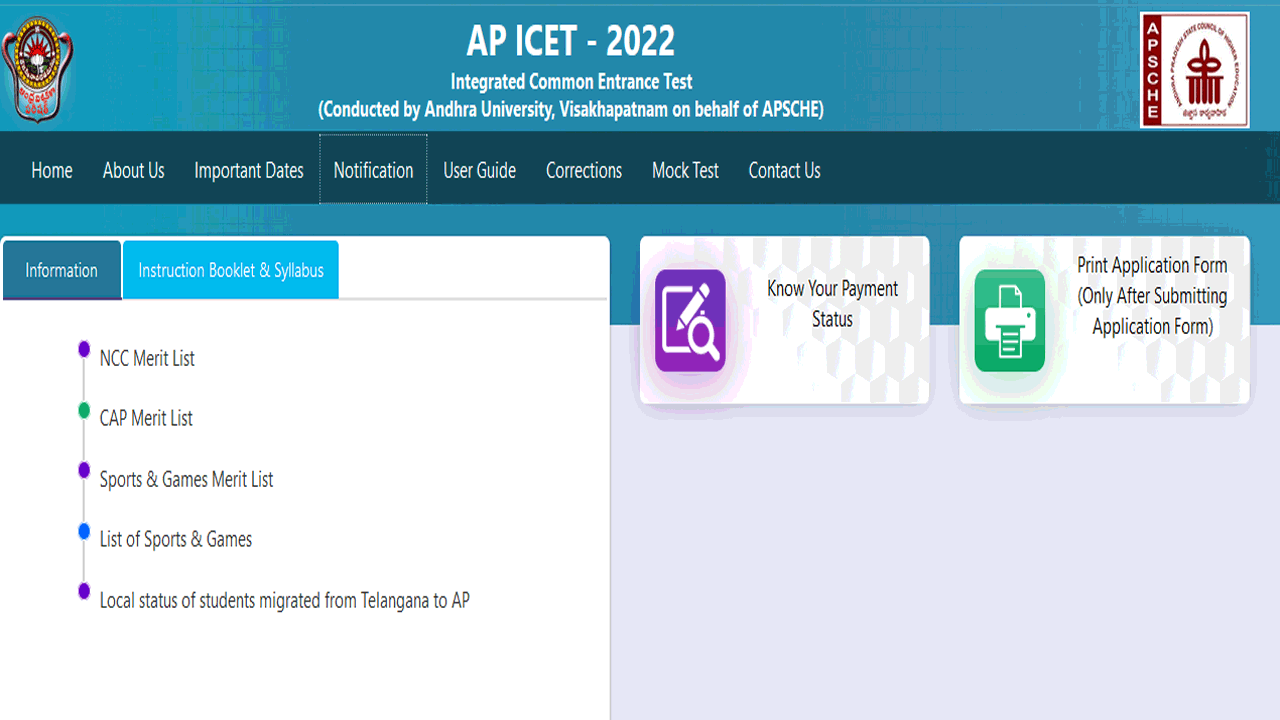Image resolution: width=1280 pixels, height=720 pixels.
Task: Open the NCC Merit List link
Action: coord(147,358)
